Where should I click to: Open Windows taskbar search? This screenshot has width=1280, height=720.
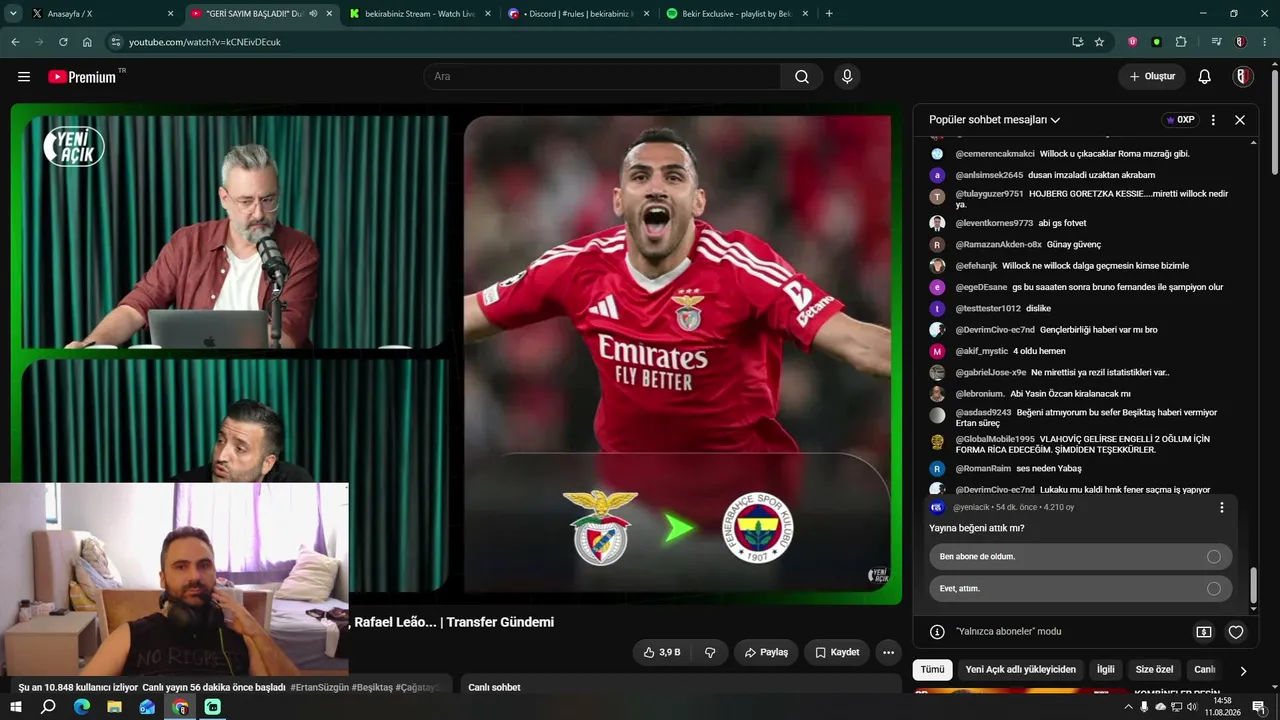48,707
